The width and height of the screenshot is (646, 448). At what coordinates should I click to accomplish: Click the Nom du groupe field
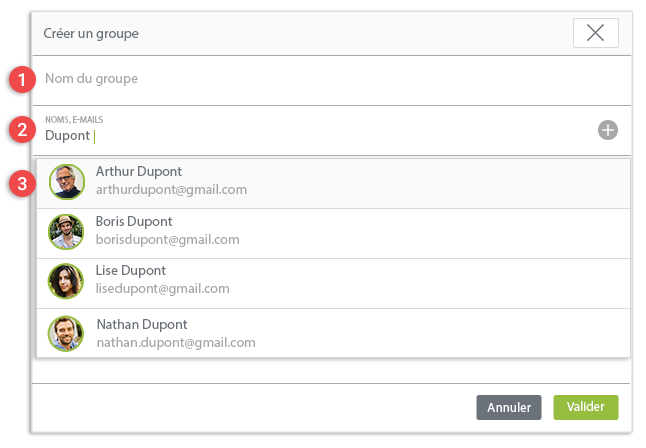(332, 80)
